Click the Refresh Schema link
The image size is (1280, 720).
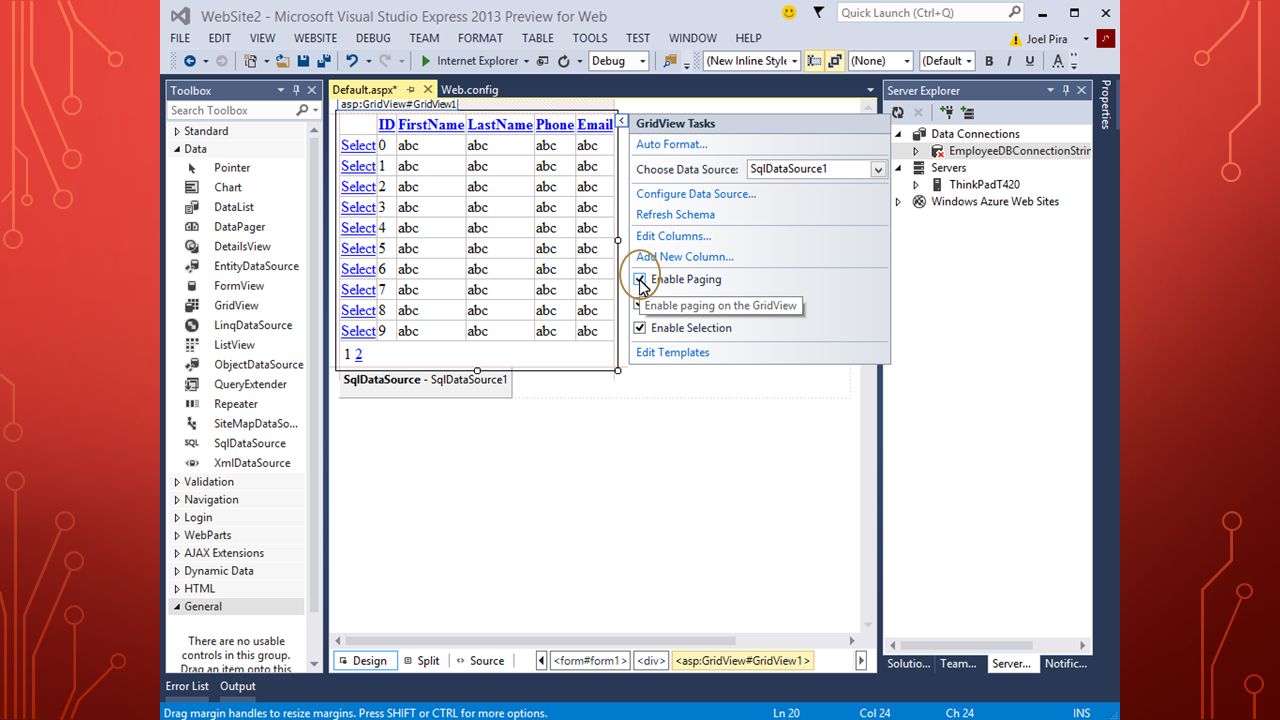(x=675, y=215)
